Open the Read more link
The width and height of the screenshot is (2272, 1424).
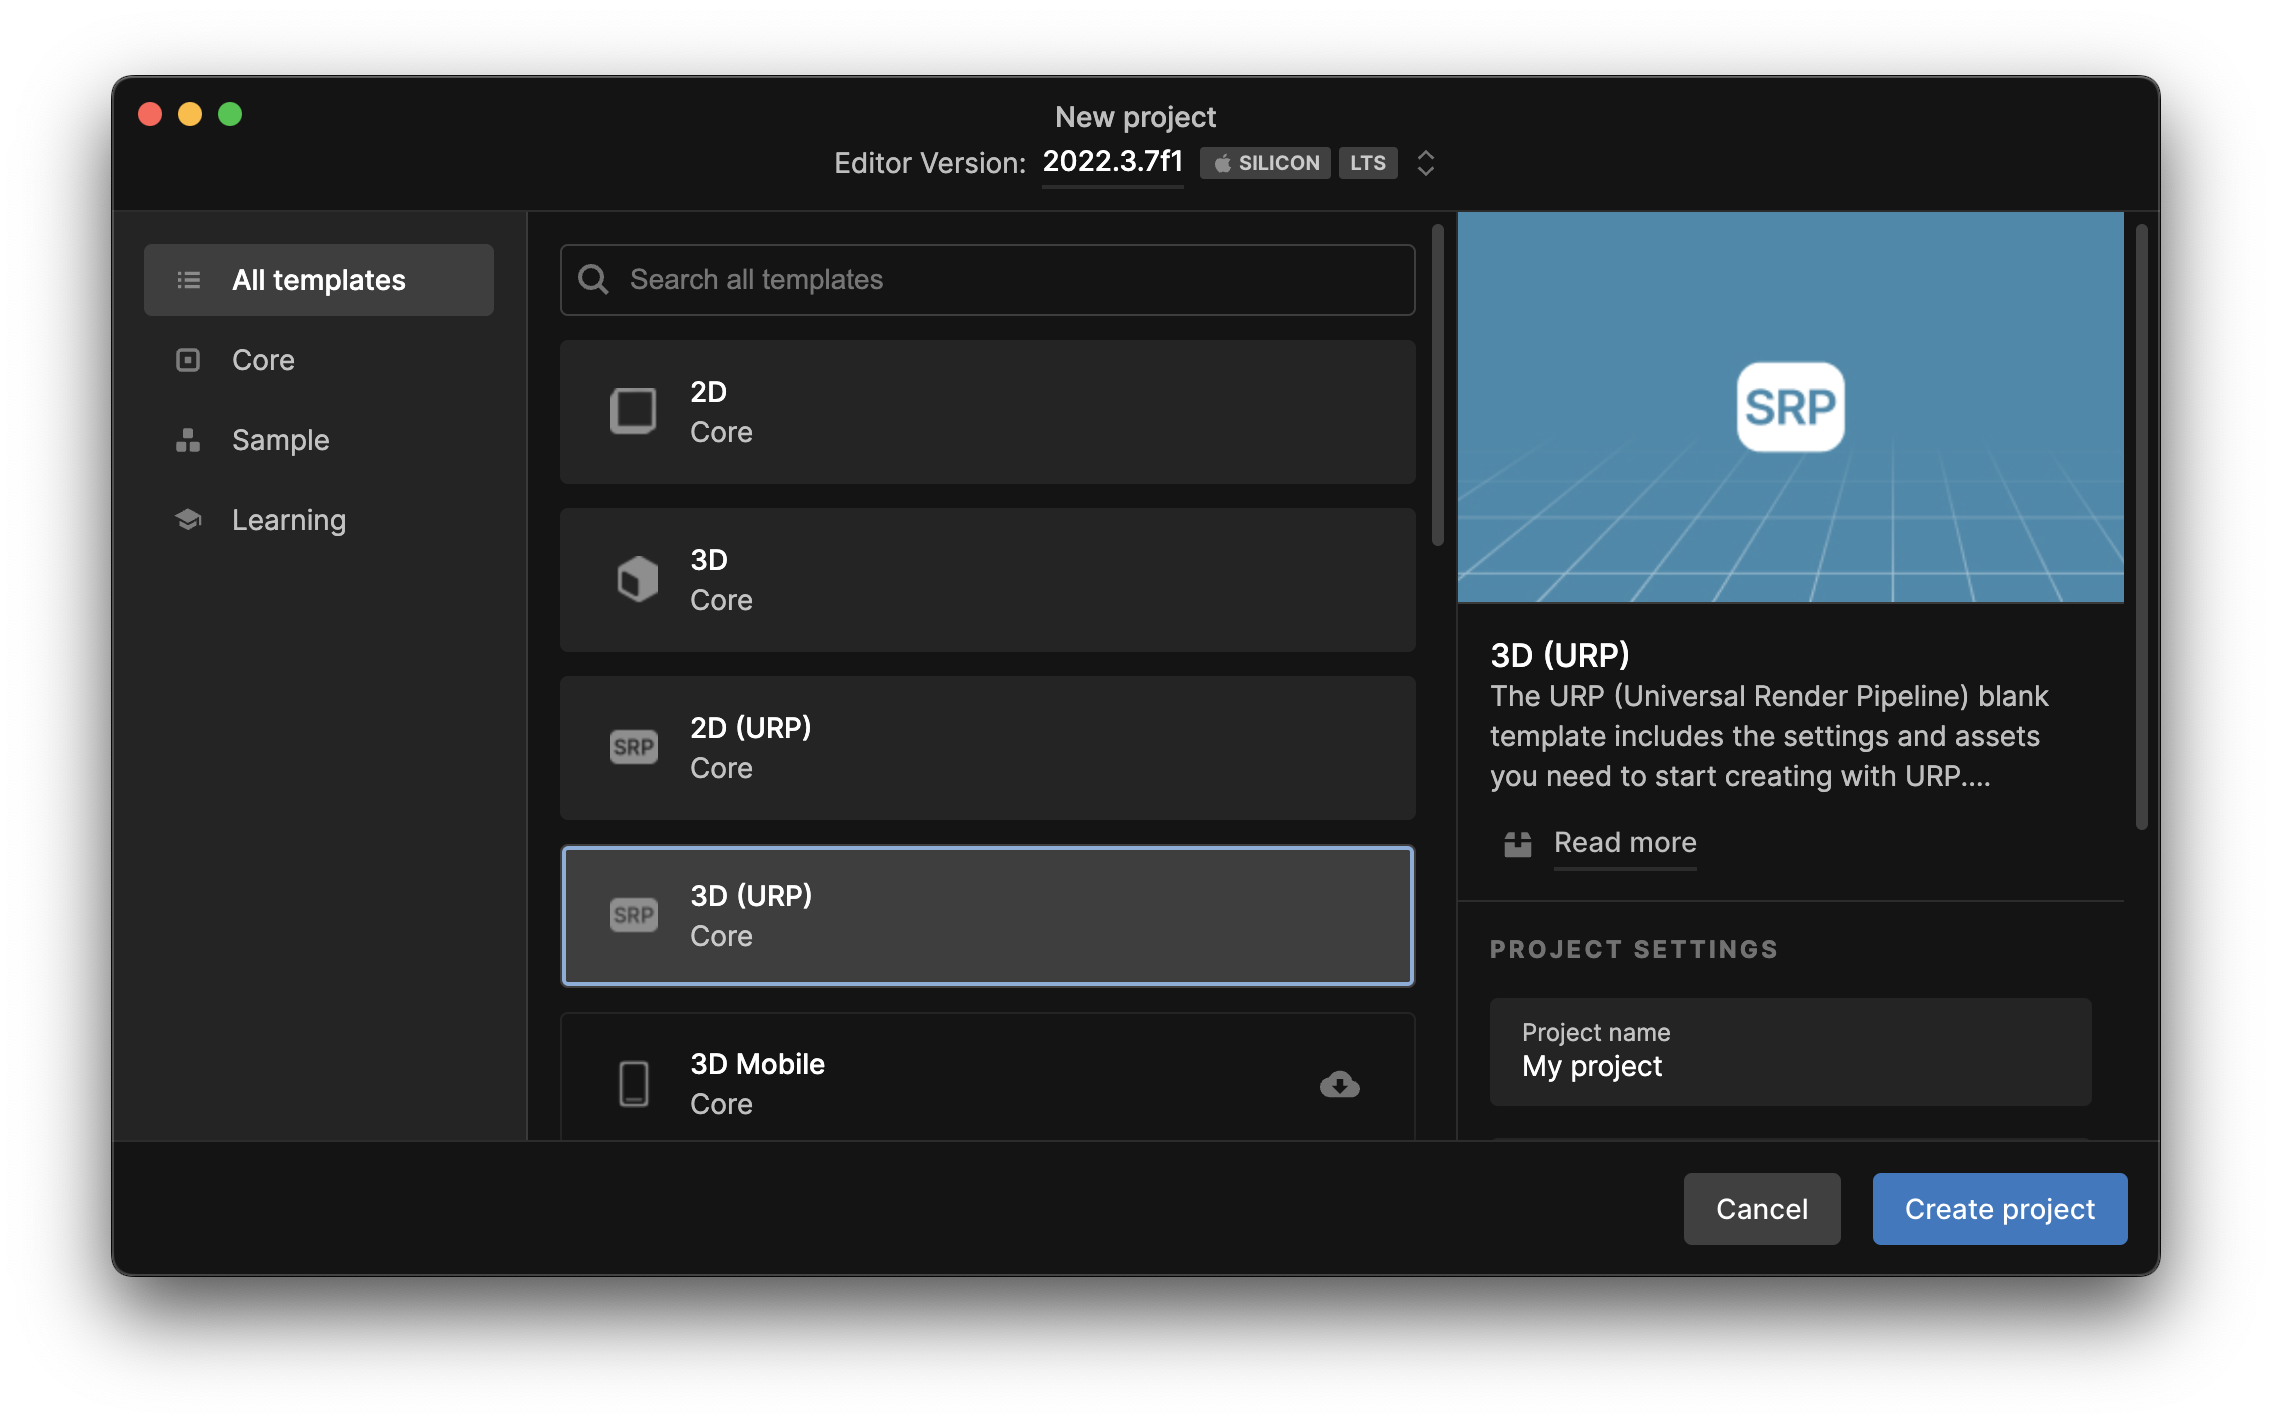[1625, 843]
